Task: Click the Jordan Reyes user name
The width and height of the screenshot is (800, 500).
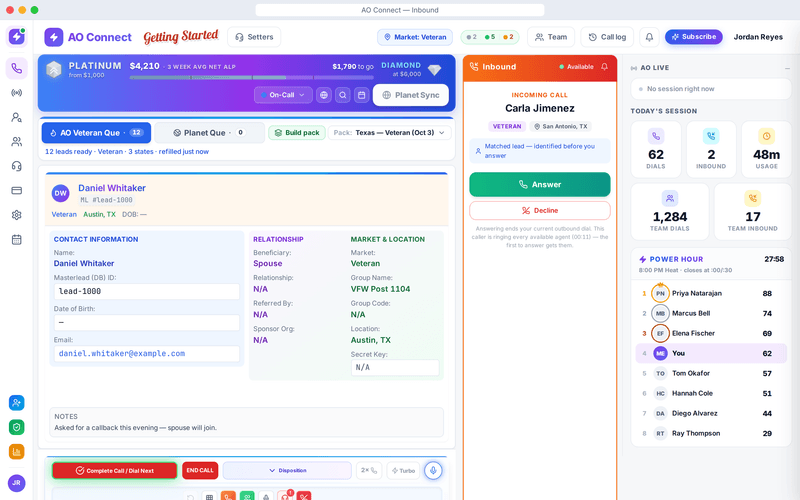Action: pos(758,37)
